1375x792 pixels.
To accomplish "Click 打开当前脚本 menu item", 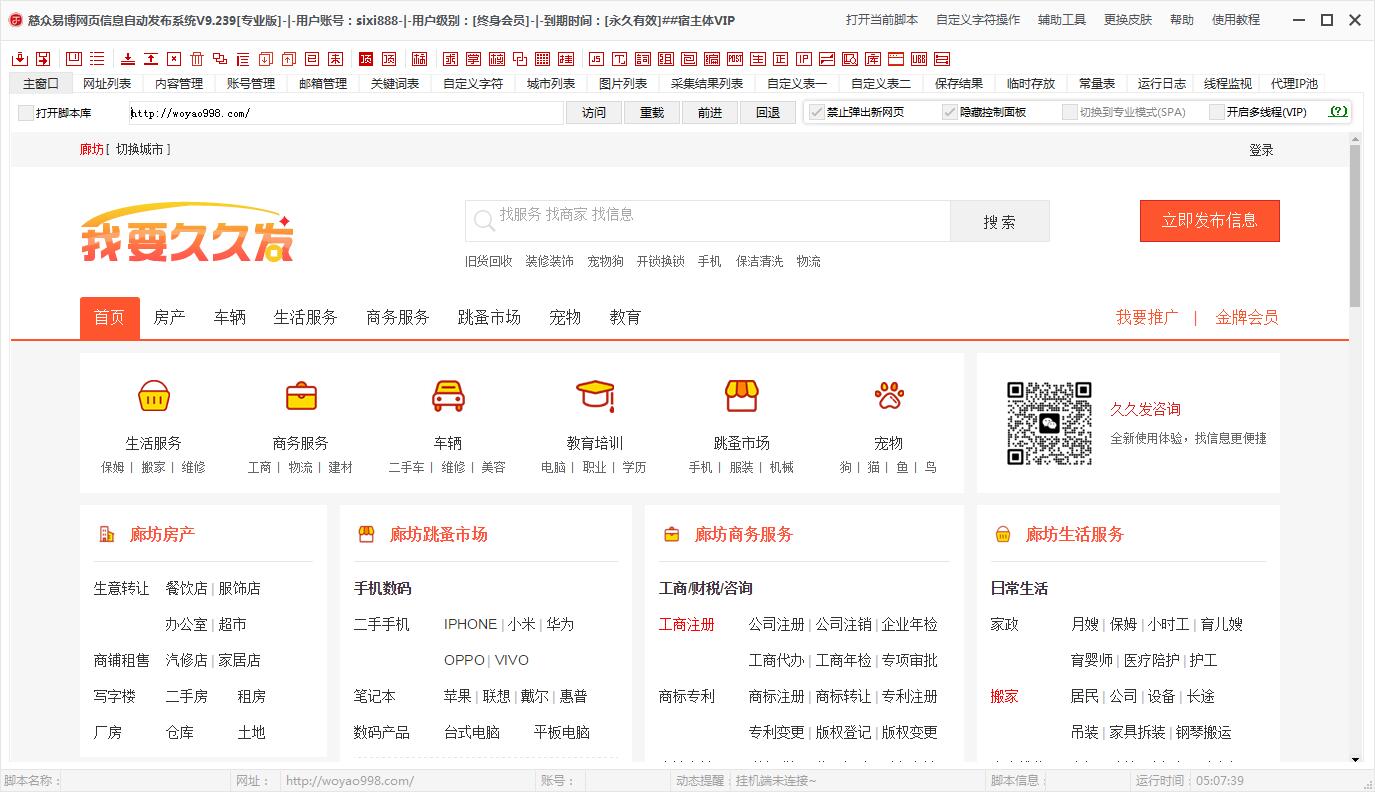I will (x=882, y=20).
